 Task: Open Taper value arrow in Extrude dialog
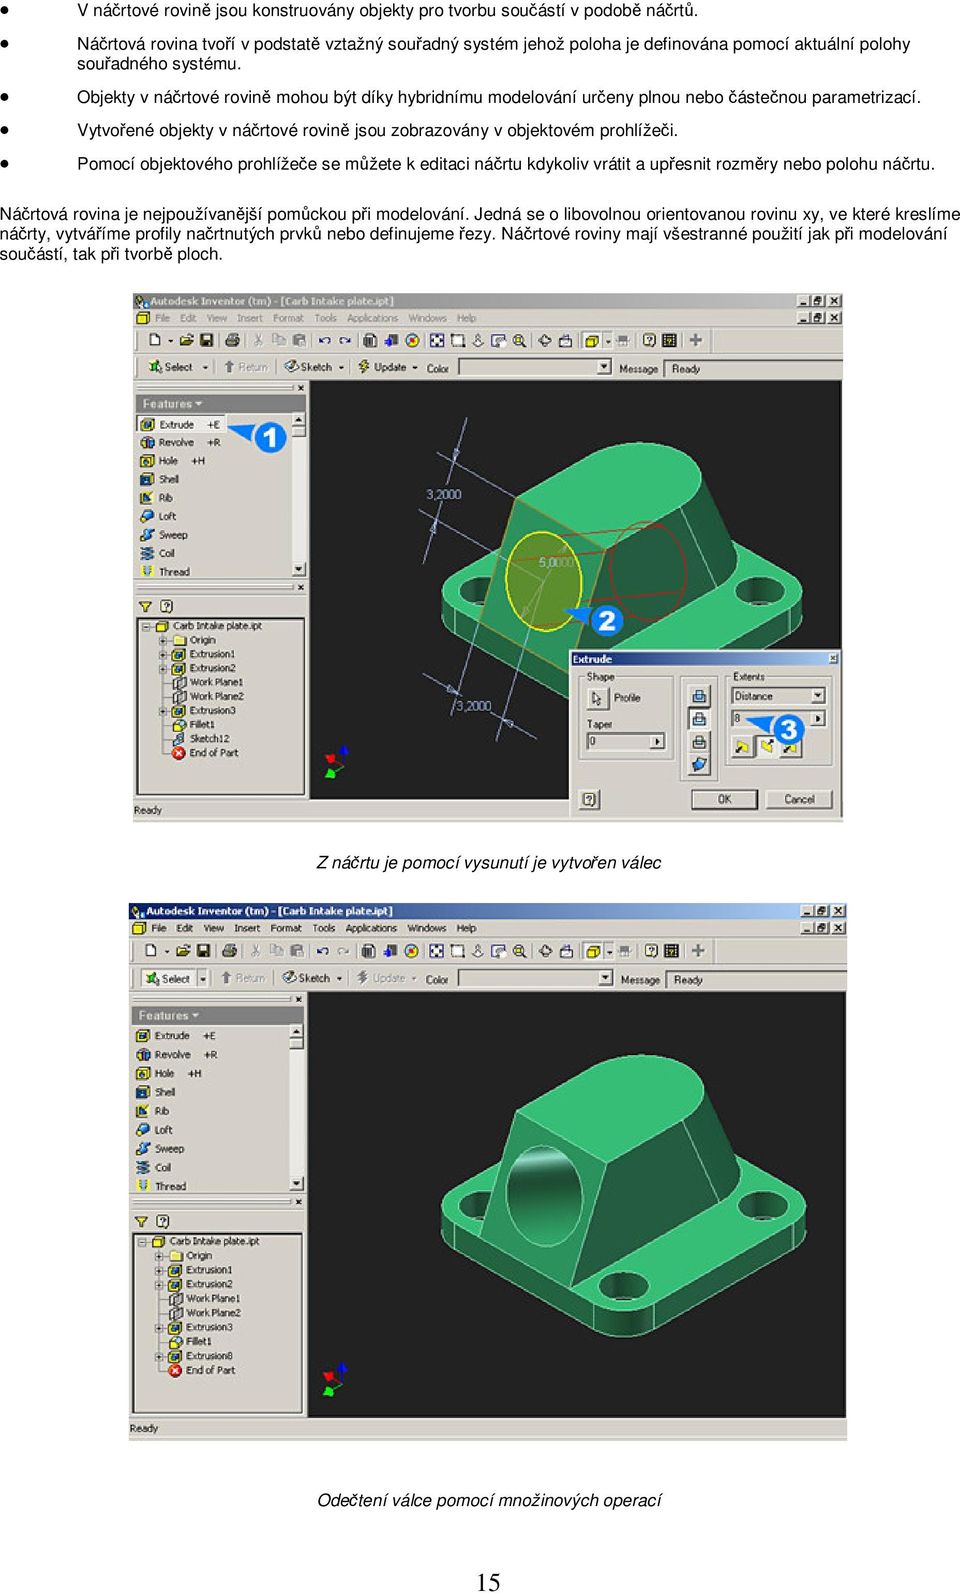pyautogui.click(x=657, y=741)
